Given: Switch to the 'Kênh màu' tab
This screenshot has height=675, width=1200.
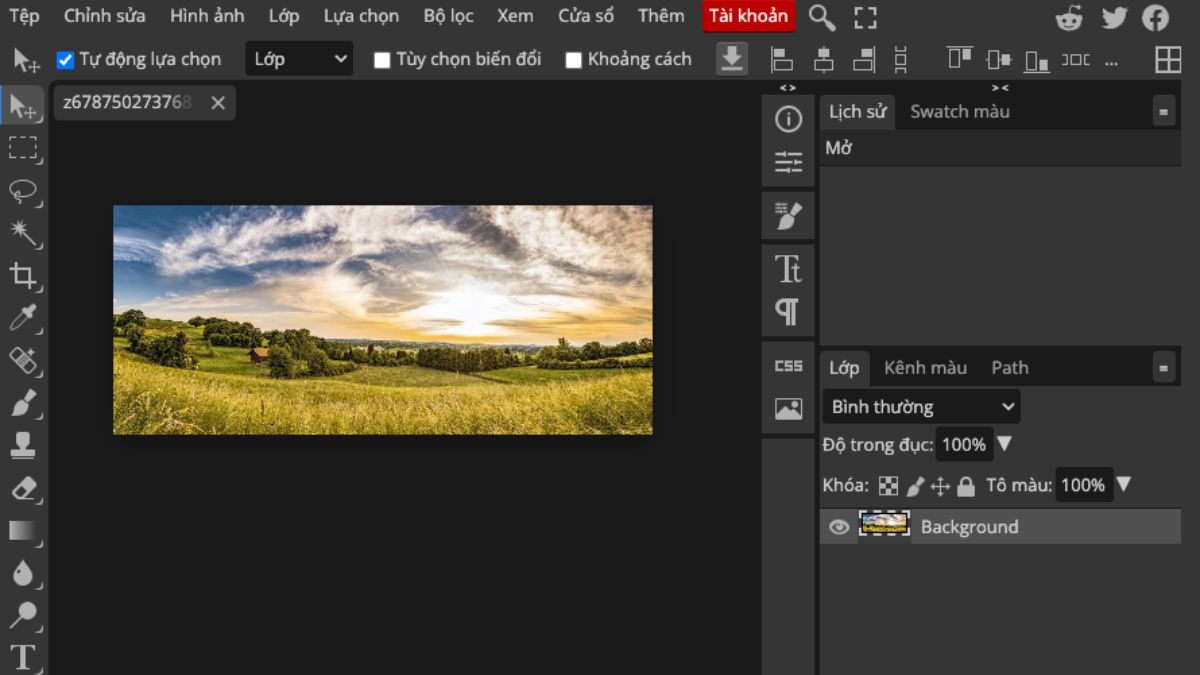Looking at the screenshot, I should [x=925, y=368].
